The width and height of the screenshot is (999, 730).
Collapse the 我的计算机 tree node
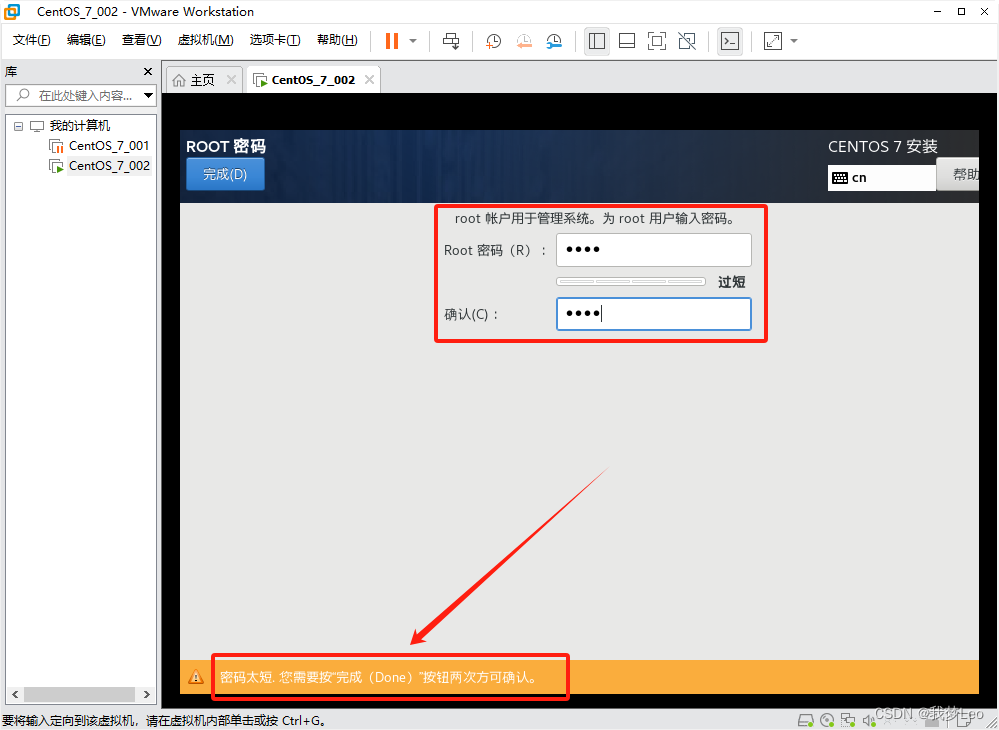(x=18, y=126)
